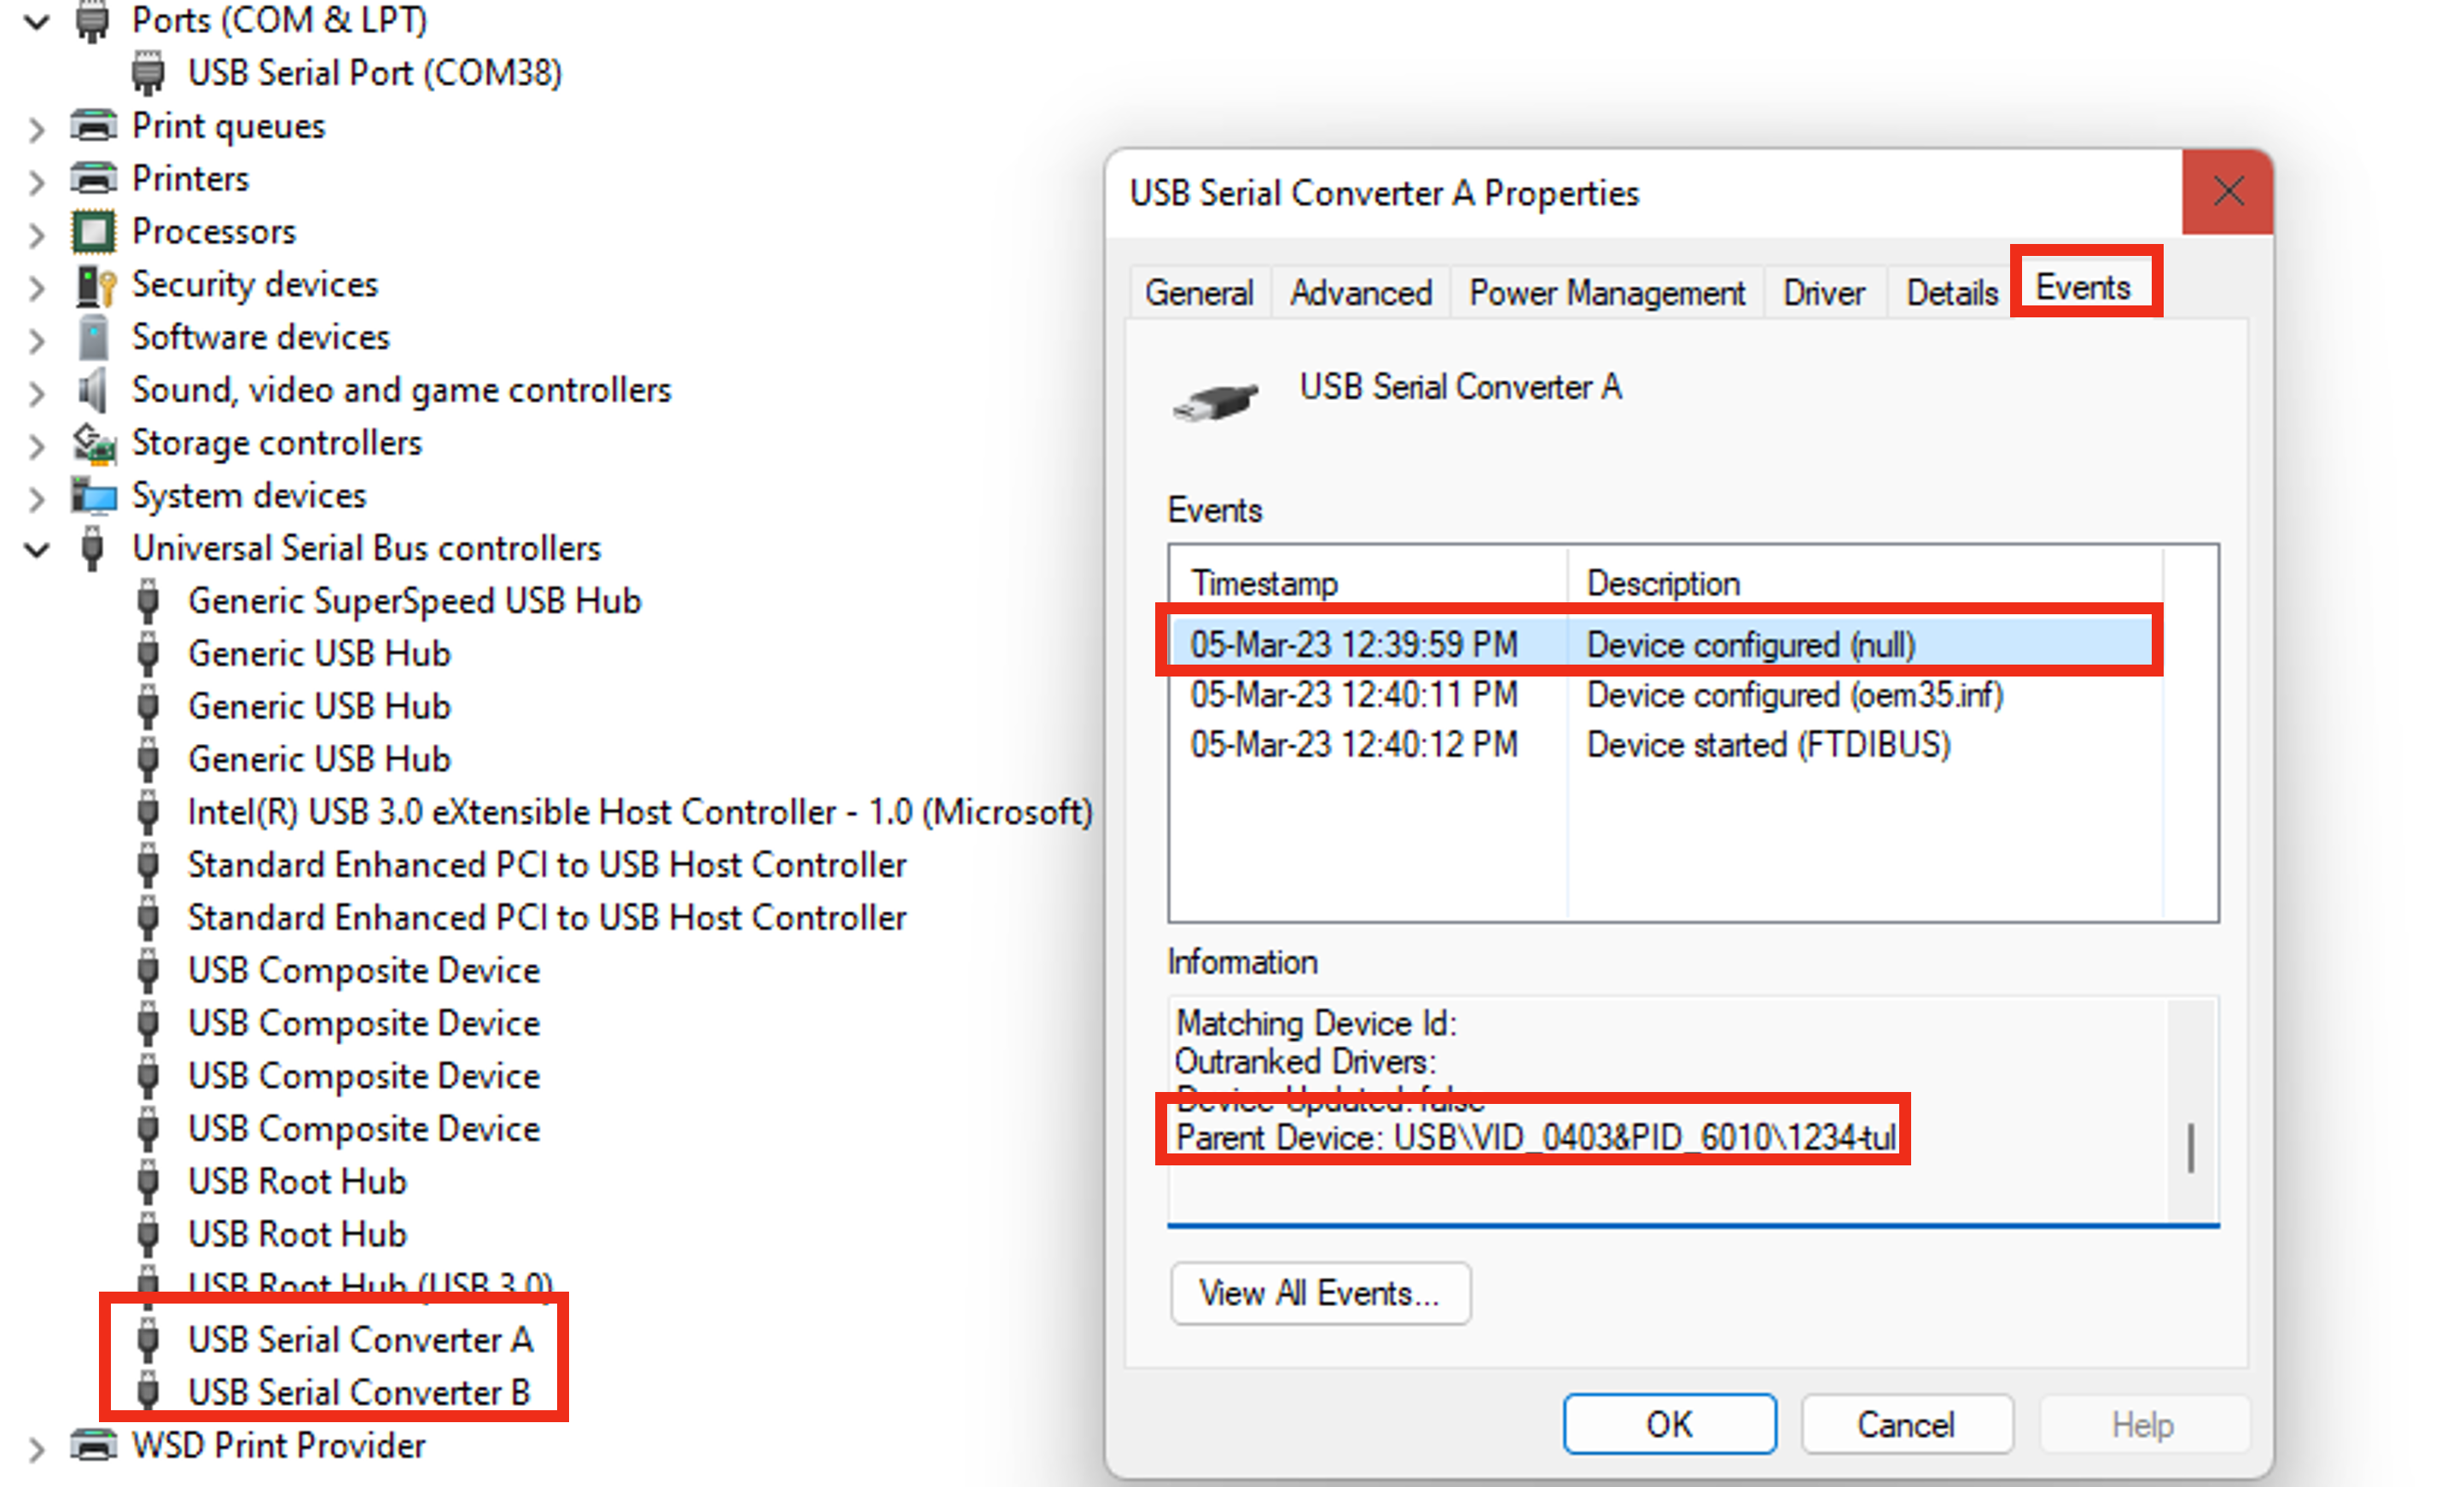This screenshot has height=1487, width=2464.
Task: Click the Timestamp column header
Action: coord(1368,583)
